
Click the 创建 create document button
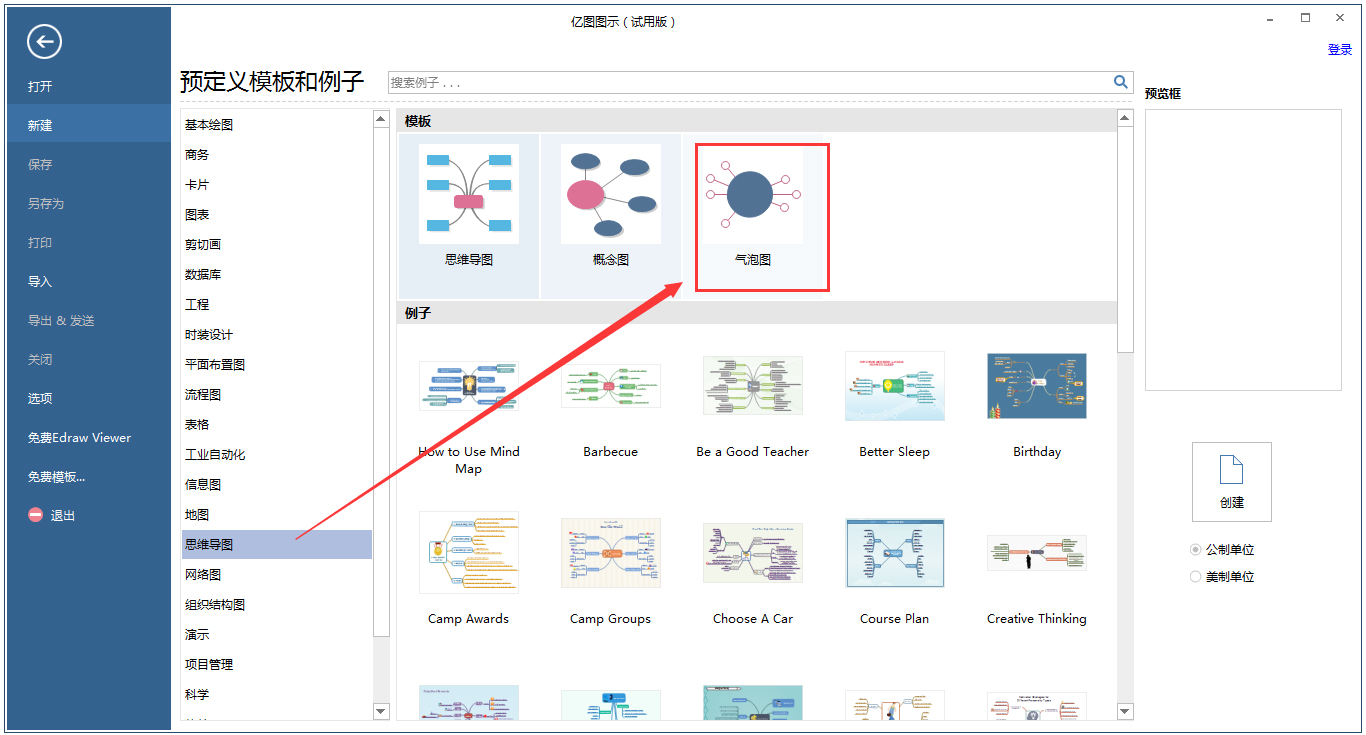pyautogui.click(x=1232, y=482)
